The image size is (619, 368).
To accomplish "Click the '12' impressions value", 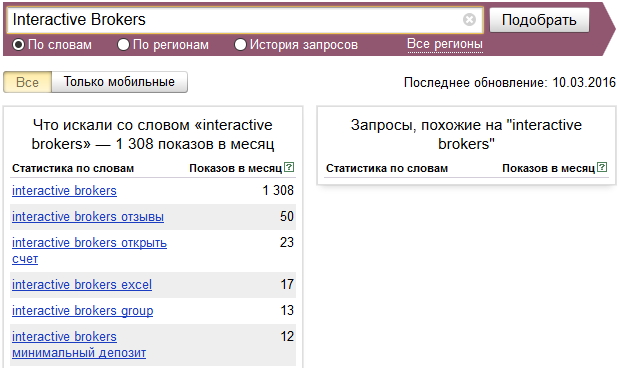I will click(287, 336).
